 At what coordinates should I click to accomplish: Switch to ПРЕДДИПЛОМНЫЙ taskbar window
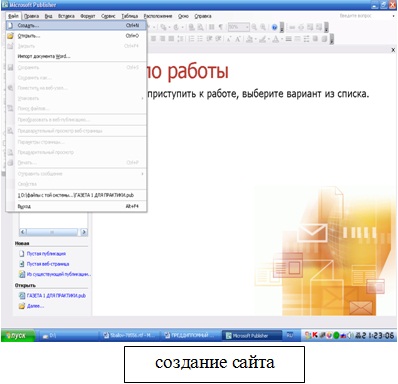click(x=191, y=336)
